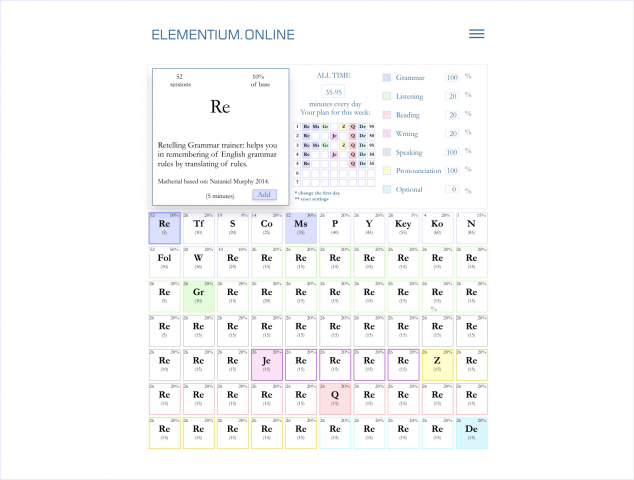Select the Y element tile

tap(369, 228)
